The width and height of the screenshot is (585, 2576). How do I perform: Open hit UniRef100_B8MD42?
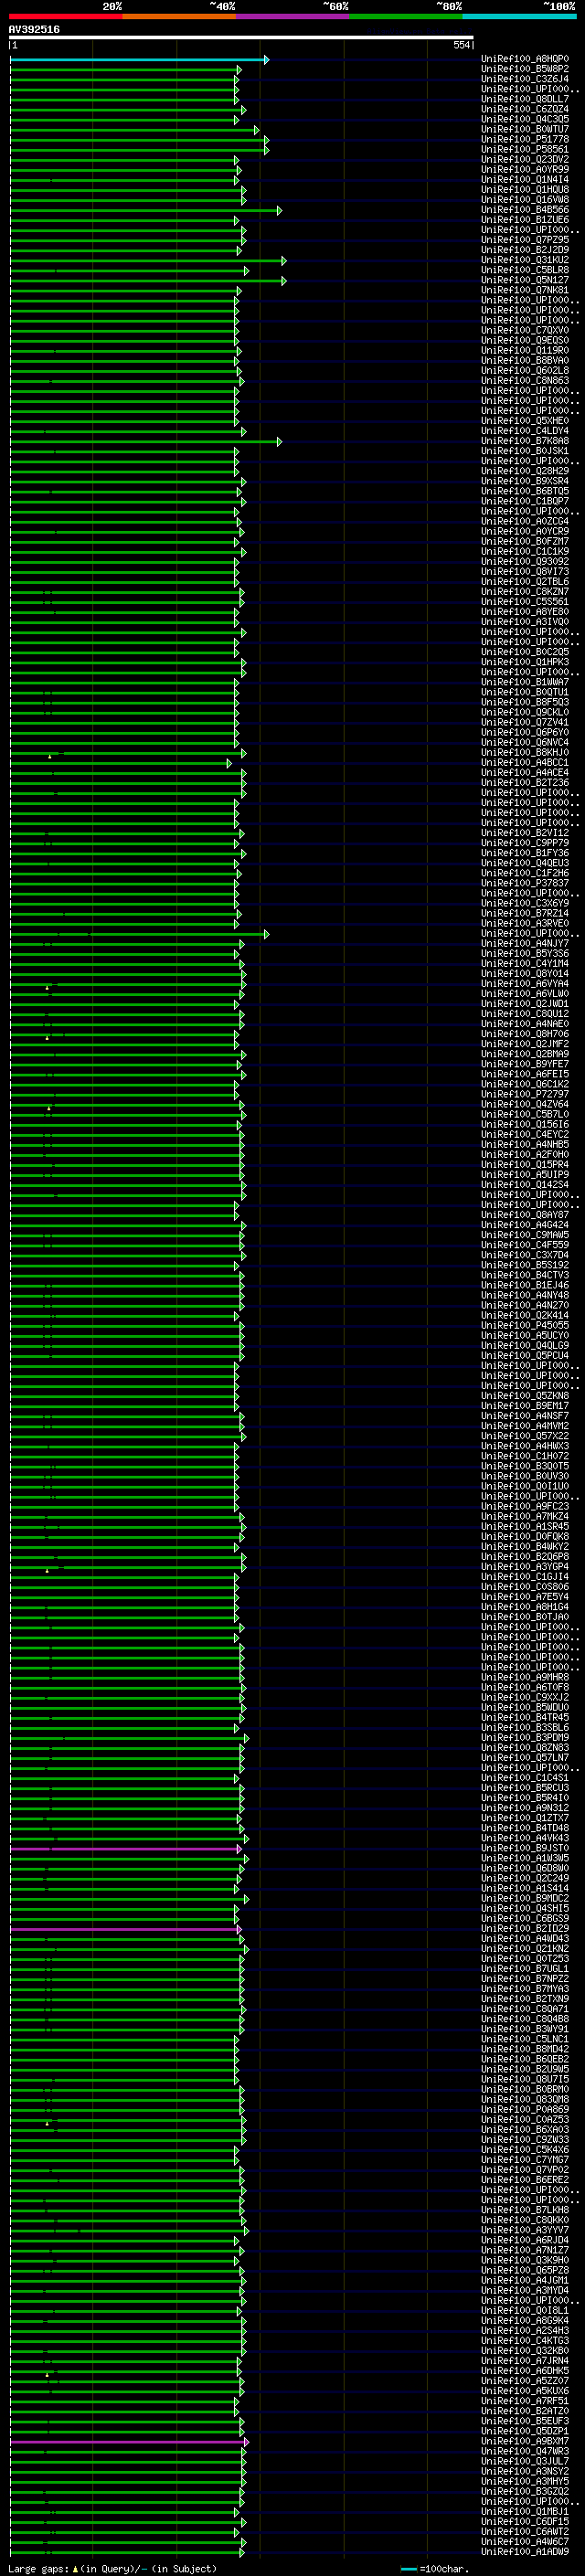[525, 2049]
